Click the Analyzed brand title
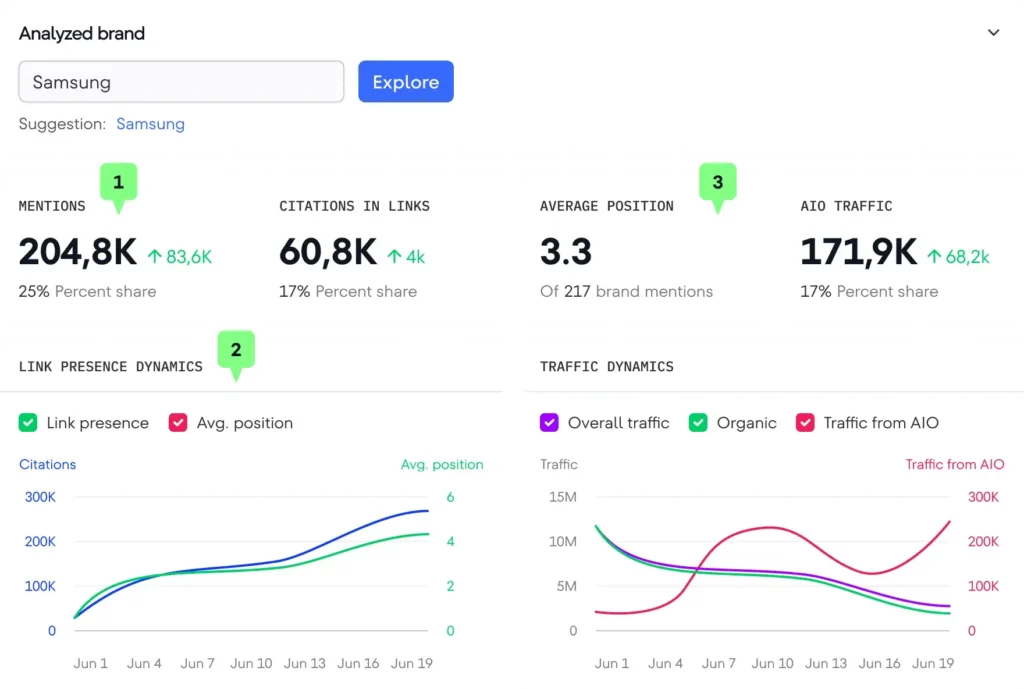The height and width of the screenshot is (689, 1024). tap(82, 33)
